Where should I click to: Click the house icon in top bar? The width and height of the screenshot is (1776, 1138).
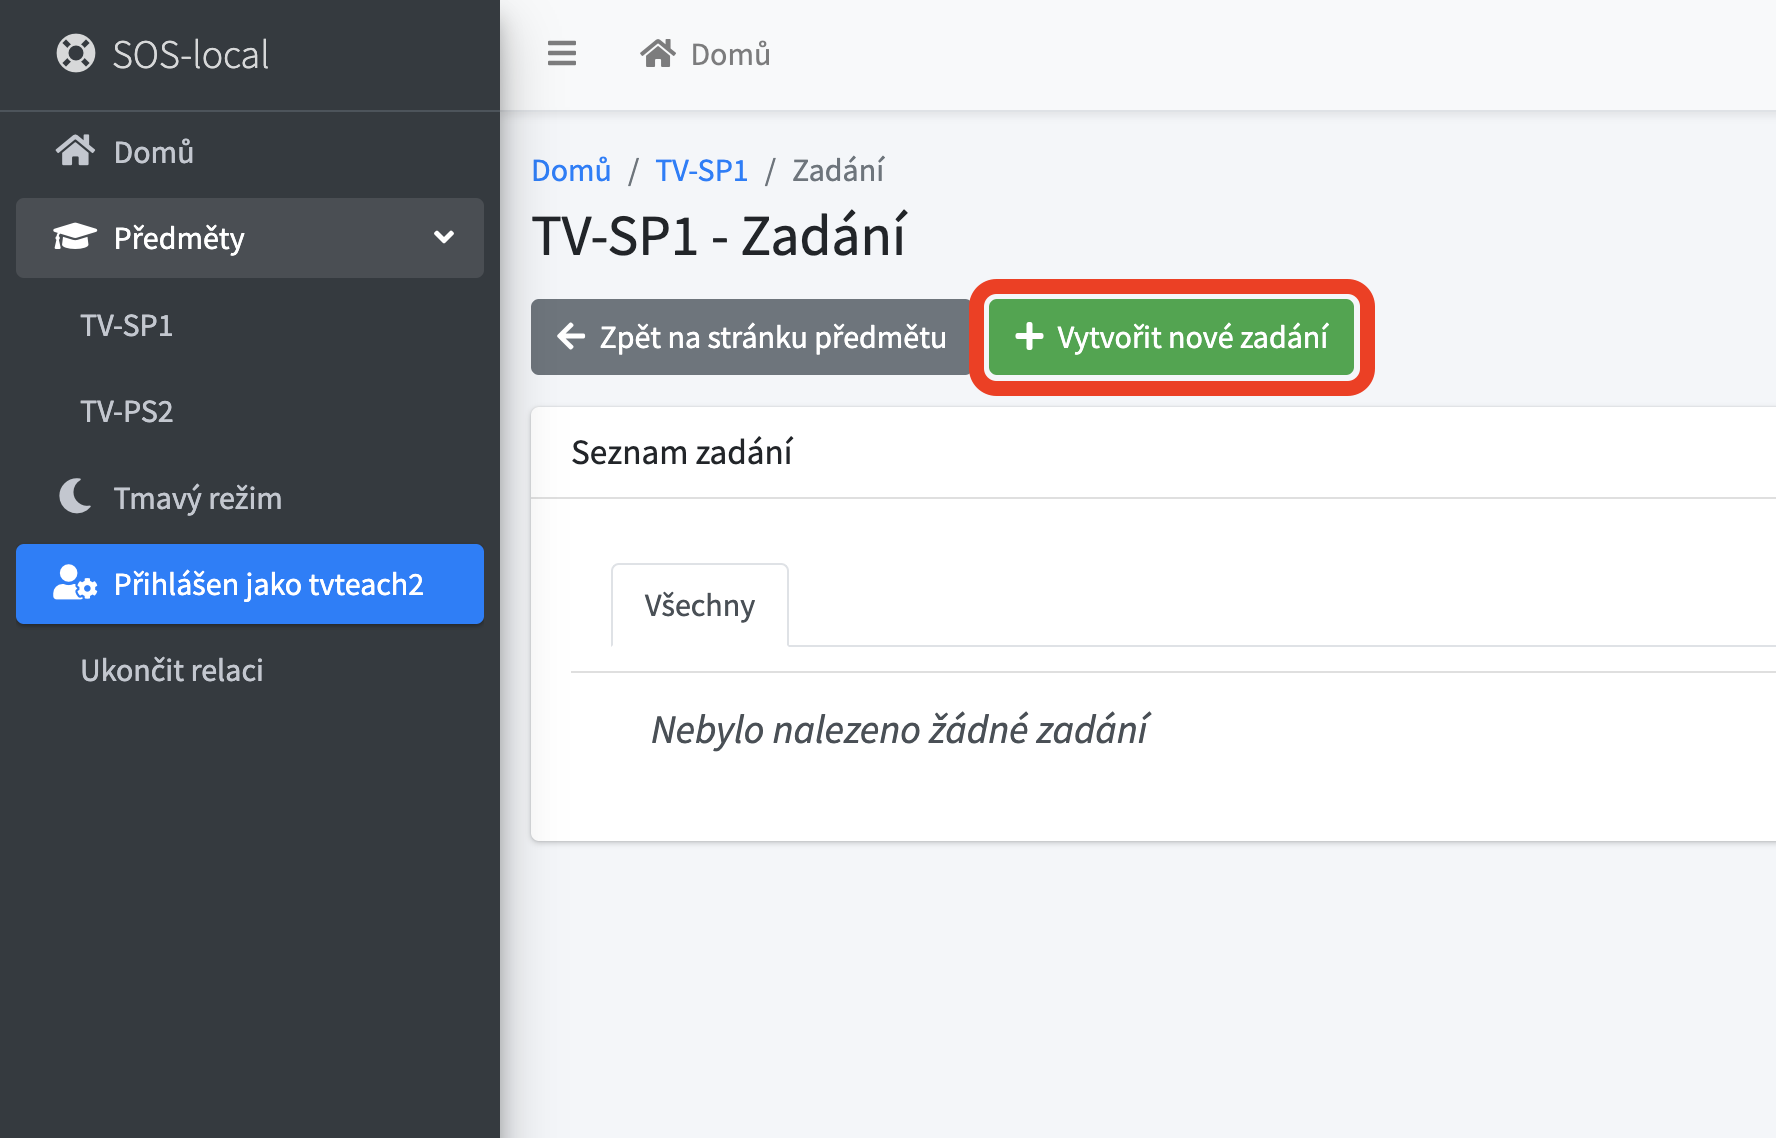click(x=658, y=54)
